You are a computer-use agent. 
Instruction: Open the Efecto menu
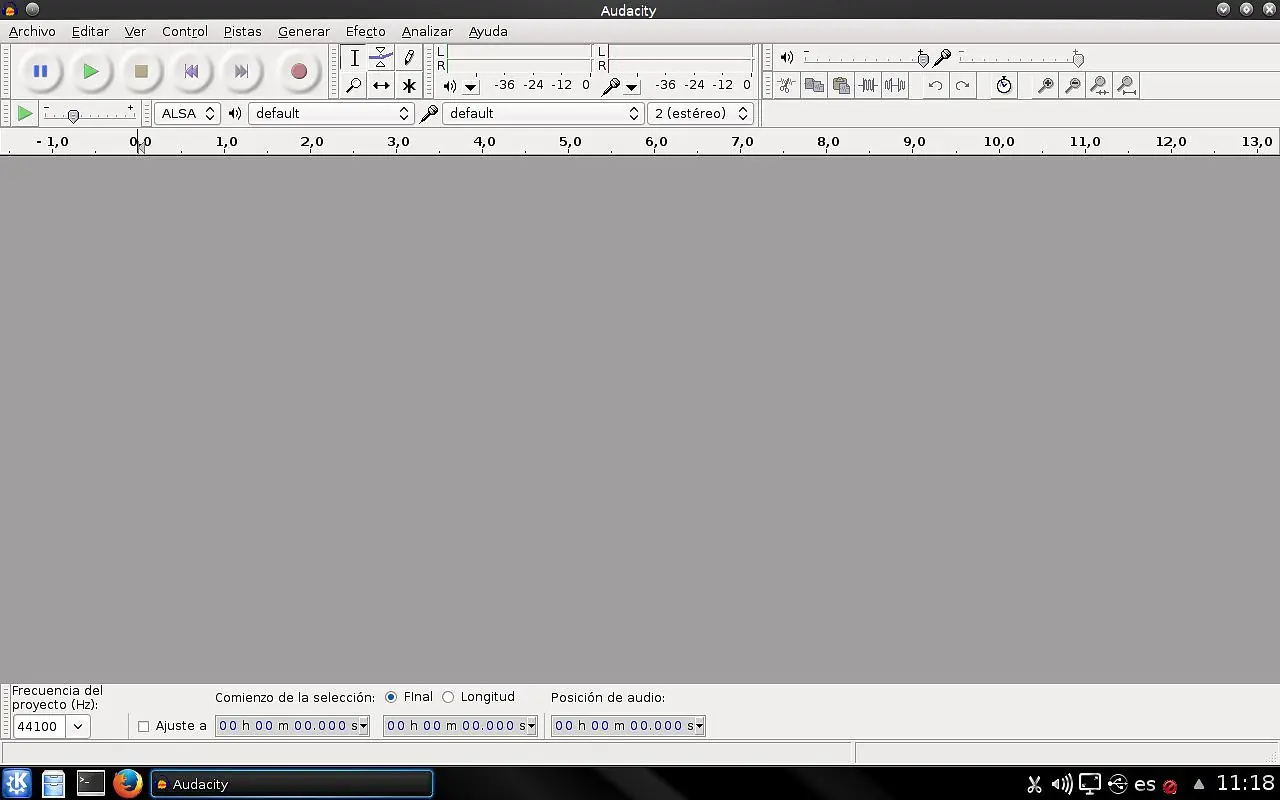365,31
